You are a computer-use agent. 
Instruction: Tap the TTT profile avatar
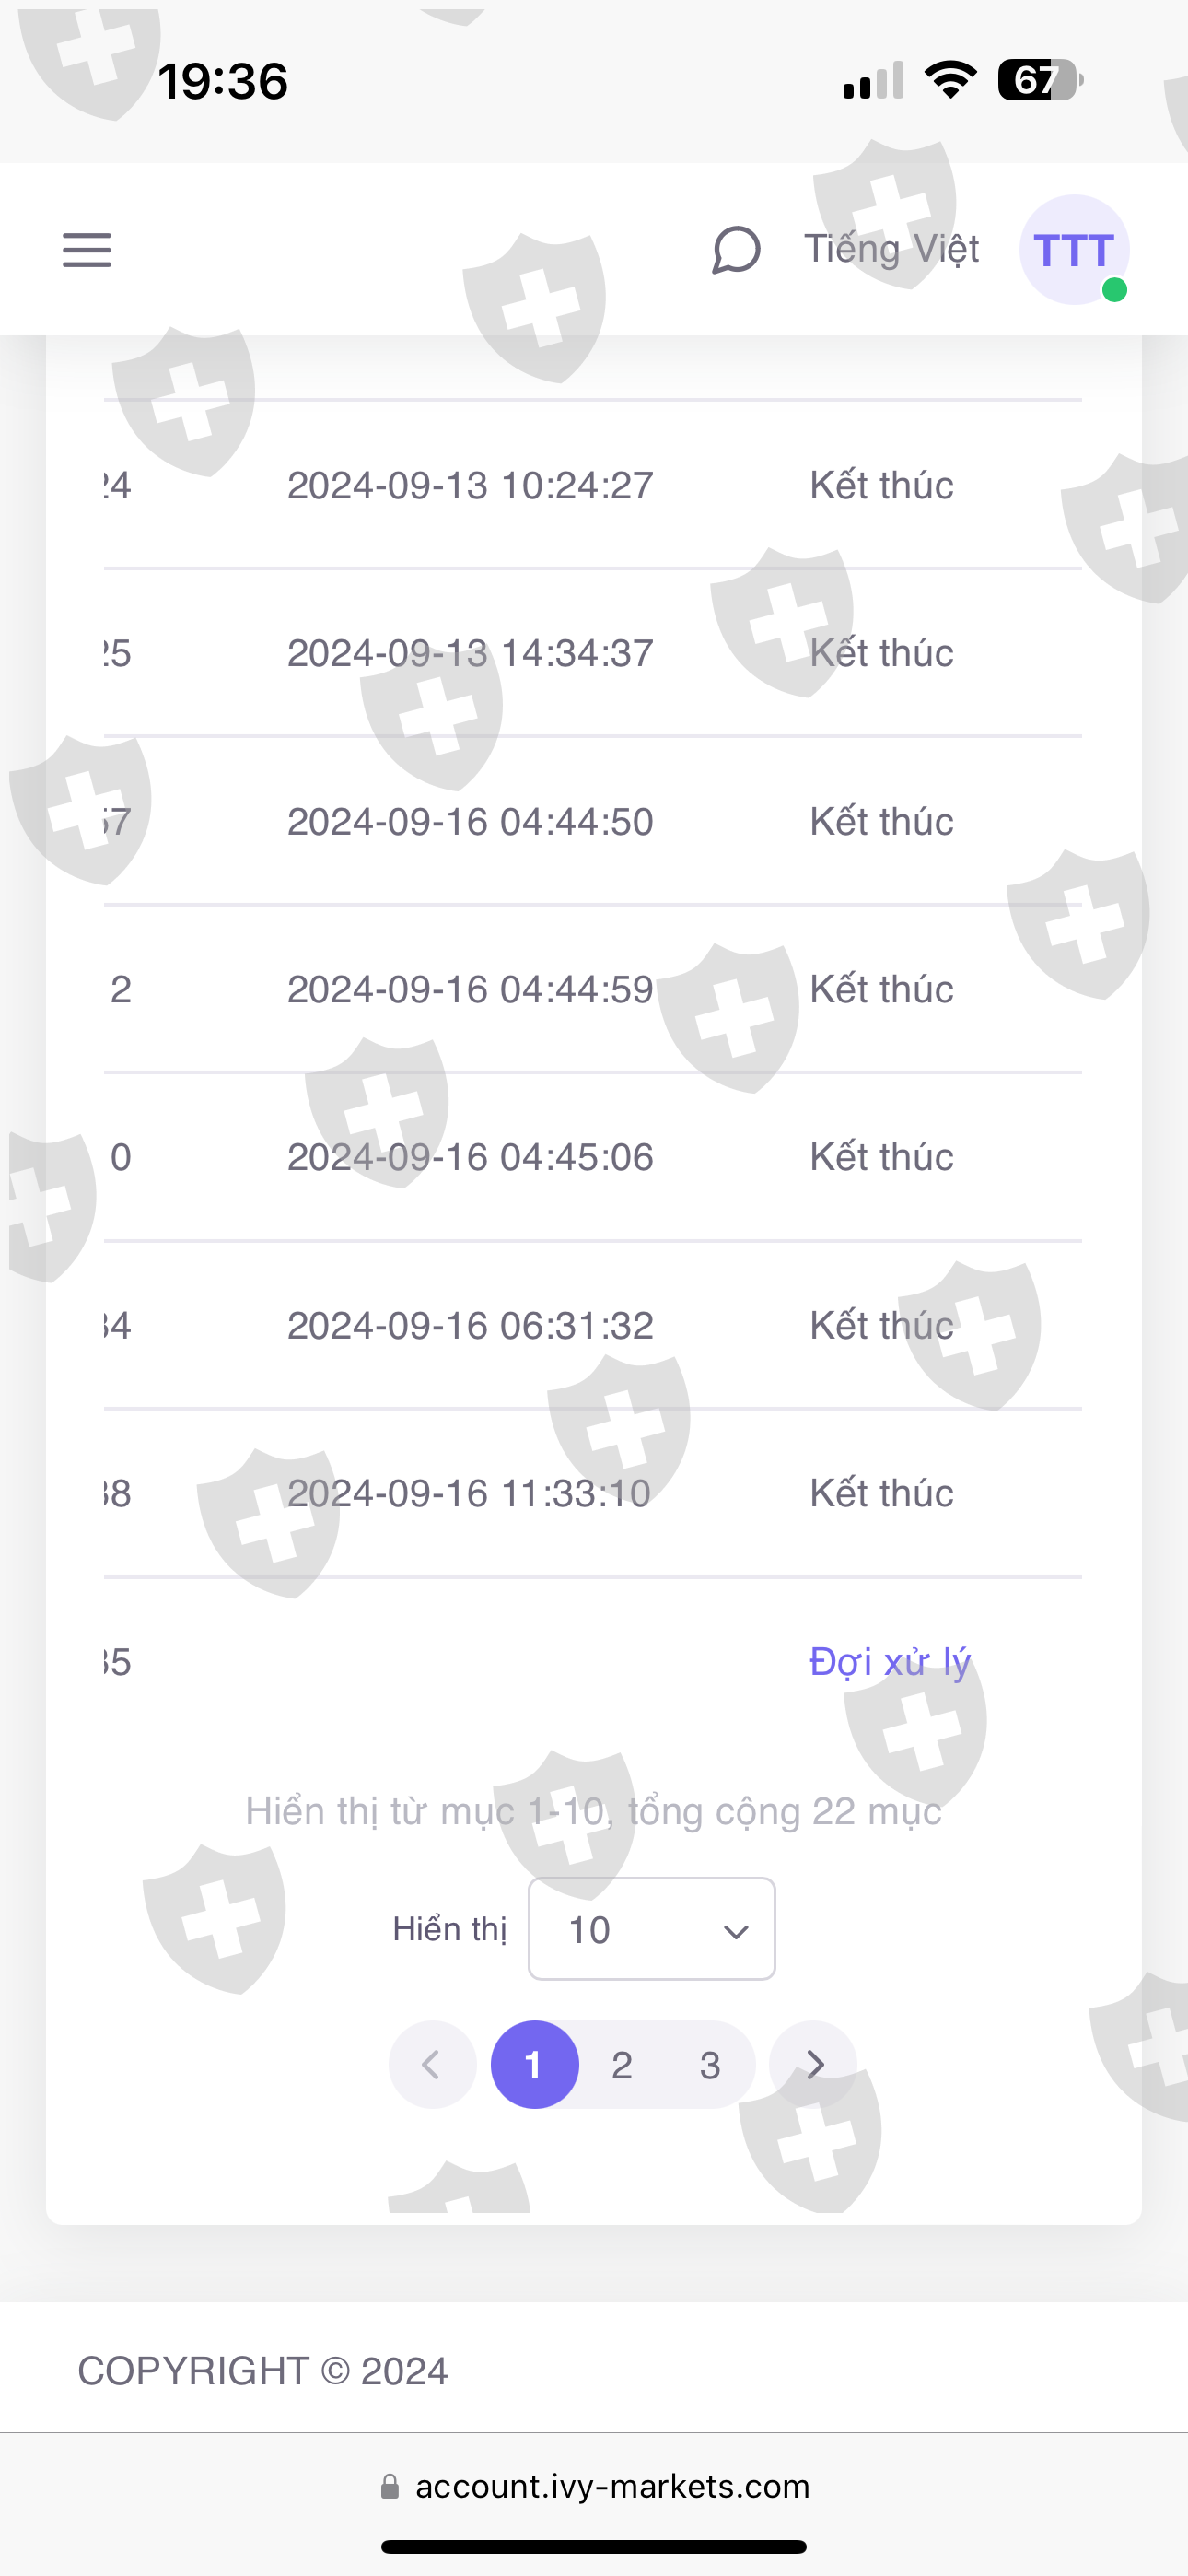click(1074, 250)
